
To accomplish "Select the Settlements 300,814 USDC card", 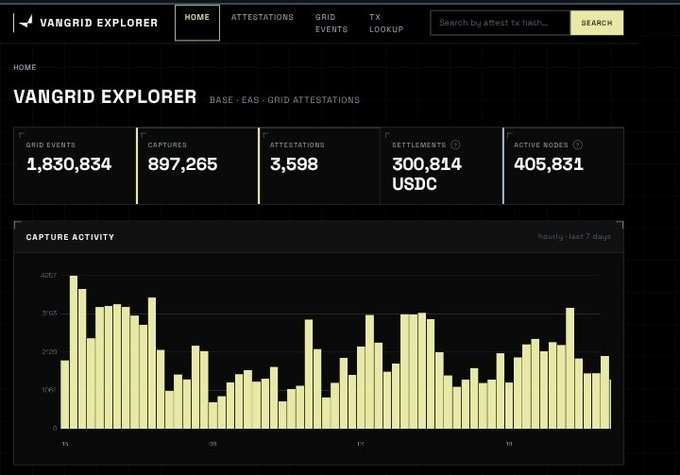I will point(441,166).
